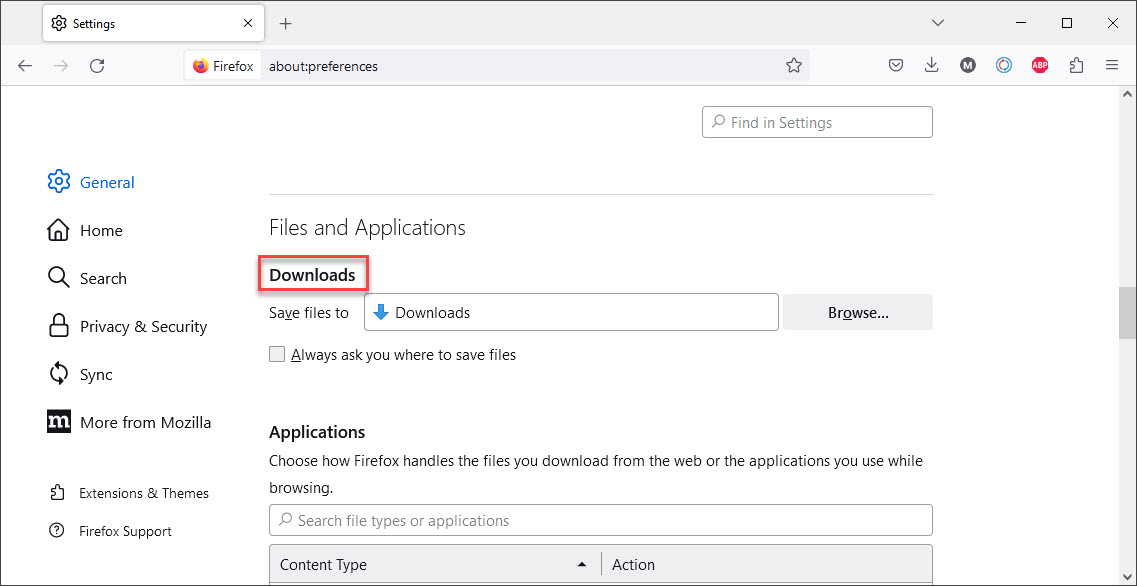Open the Extensions puzzle piece icon
Image resolution: width=1137 pixels, height=586 pixels.
pyautogui.click(x=1076, y=65)
